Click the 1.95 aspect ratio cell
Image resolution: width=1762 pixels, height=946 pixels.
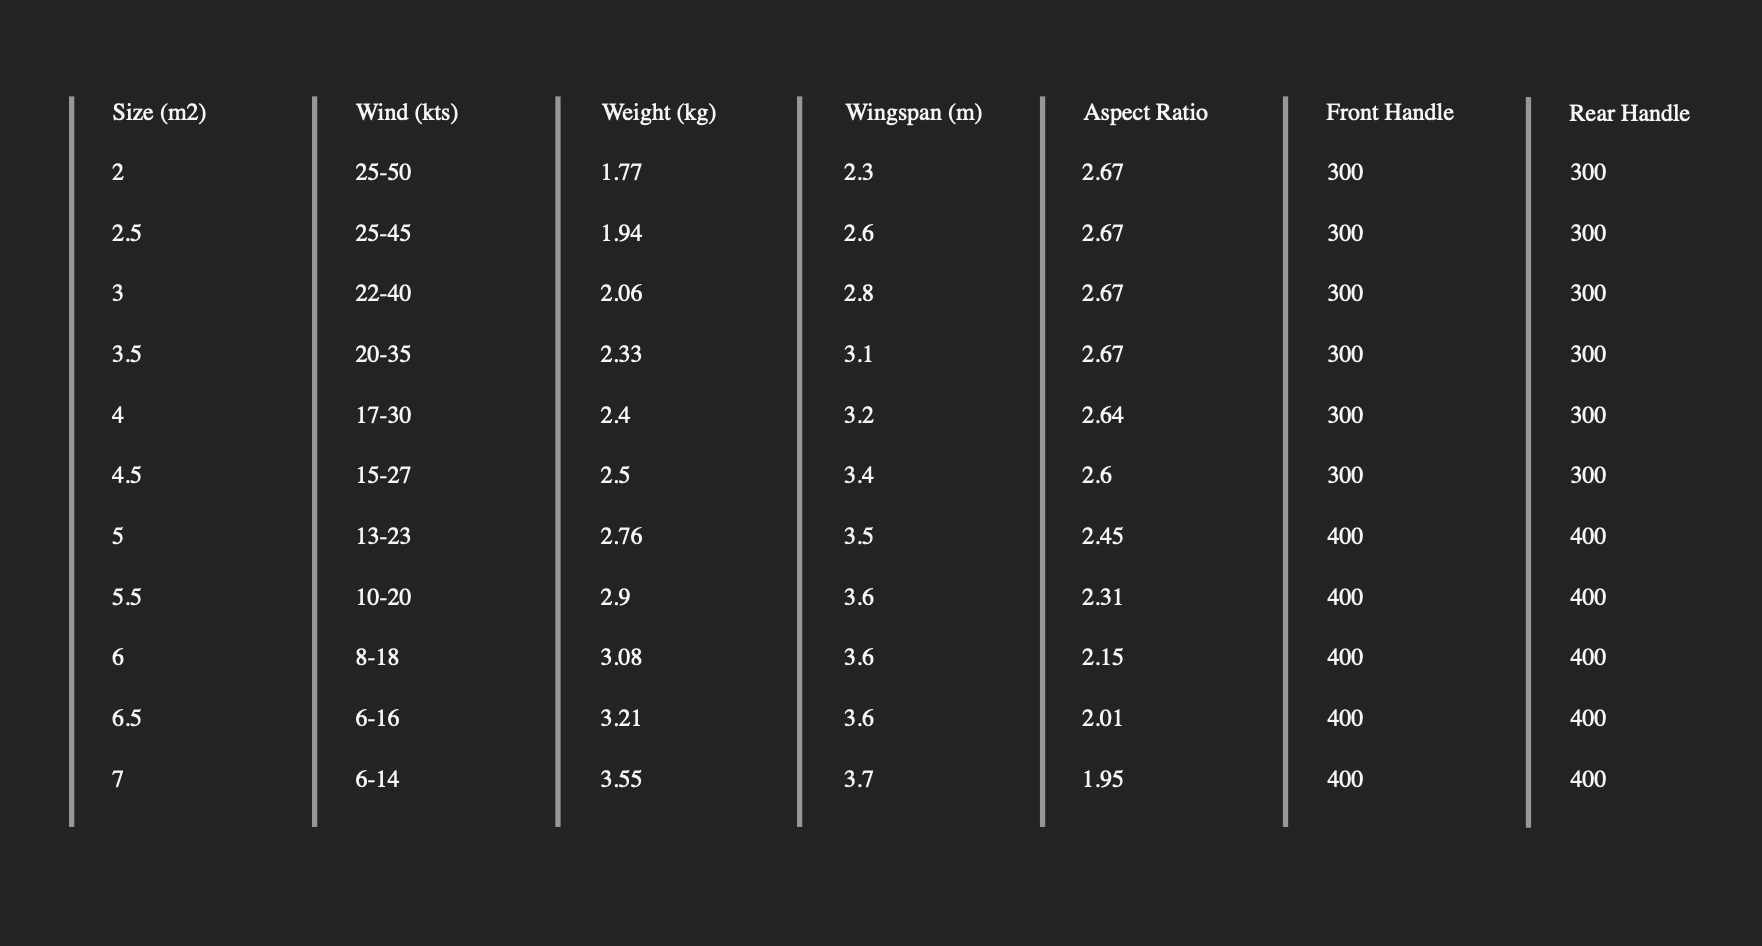[x=1103, y=779]
